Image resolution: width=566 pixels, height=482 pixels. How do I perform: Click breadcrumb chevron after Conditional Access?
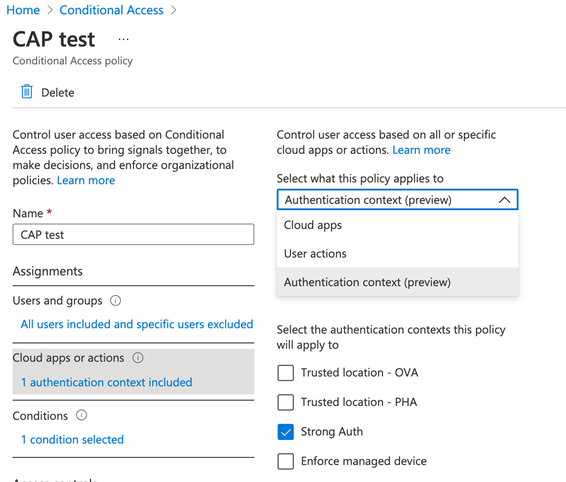(174, 10)
